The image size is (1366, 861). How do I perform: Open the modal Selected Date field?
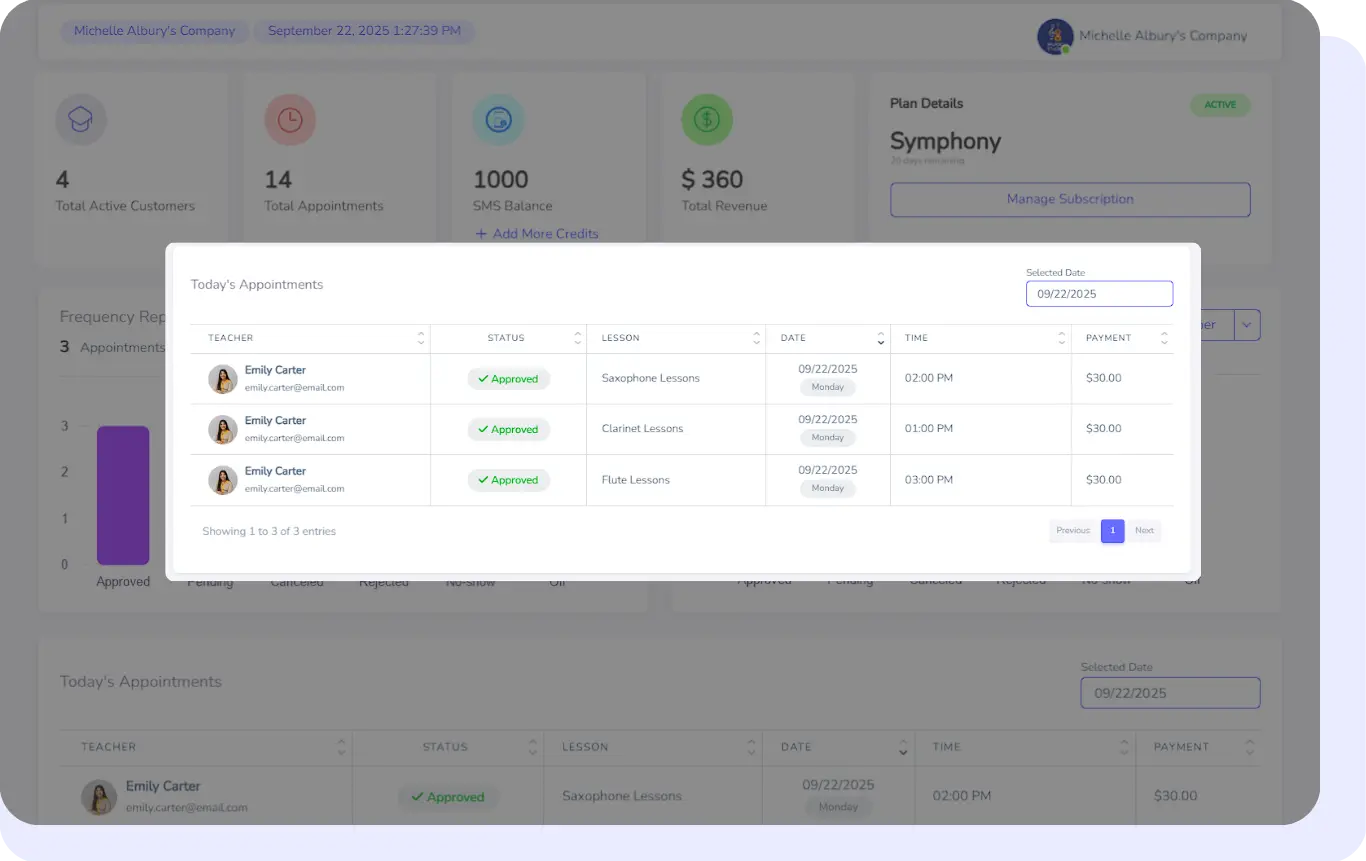1099,294
